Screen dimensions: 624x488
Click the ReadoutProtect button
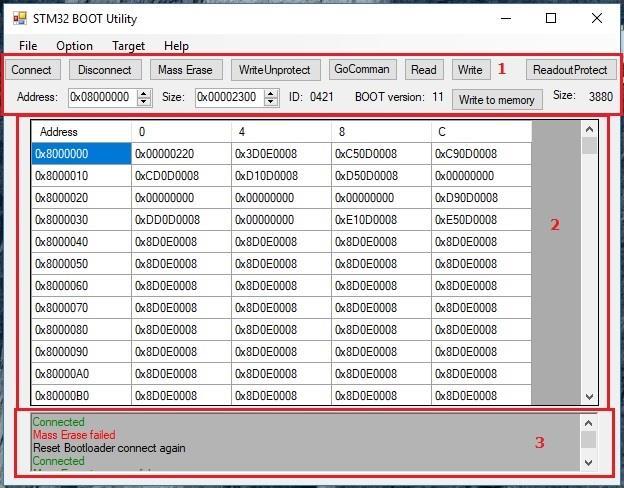[x=571, y=70]
